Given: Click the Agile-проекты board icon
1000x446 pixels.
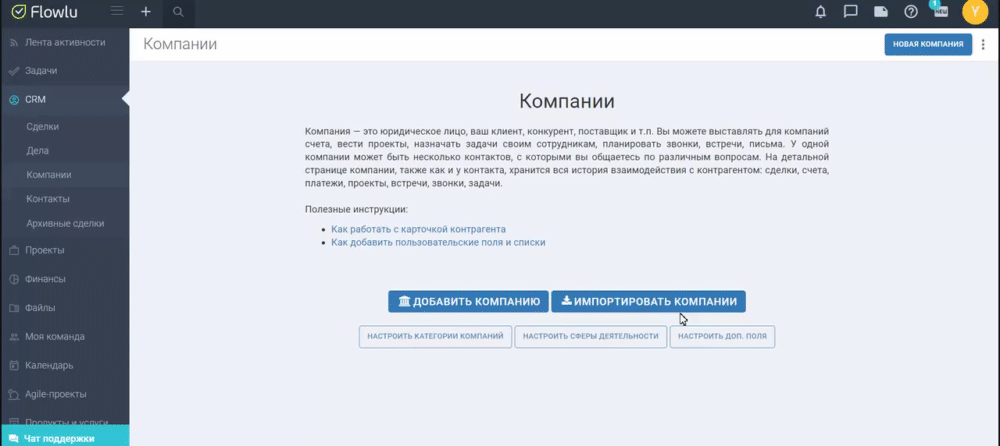Looking at the screenshot, I should tap(13, 394).
